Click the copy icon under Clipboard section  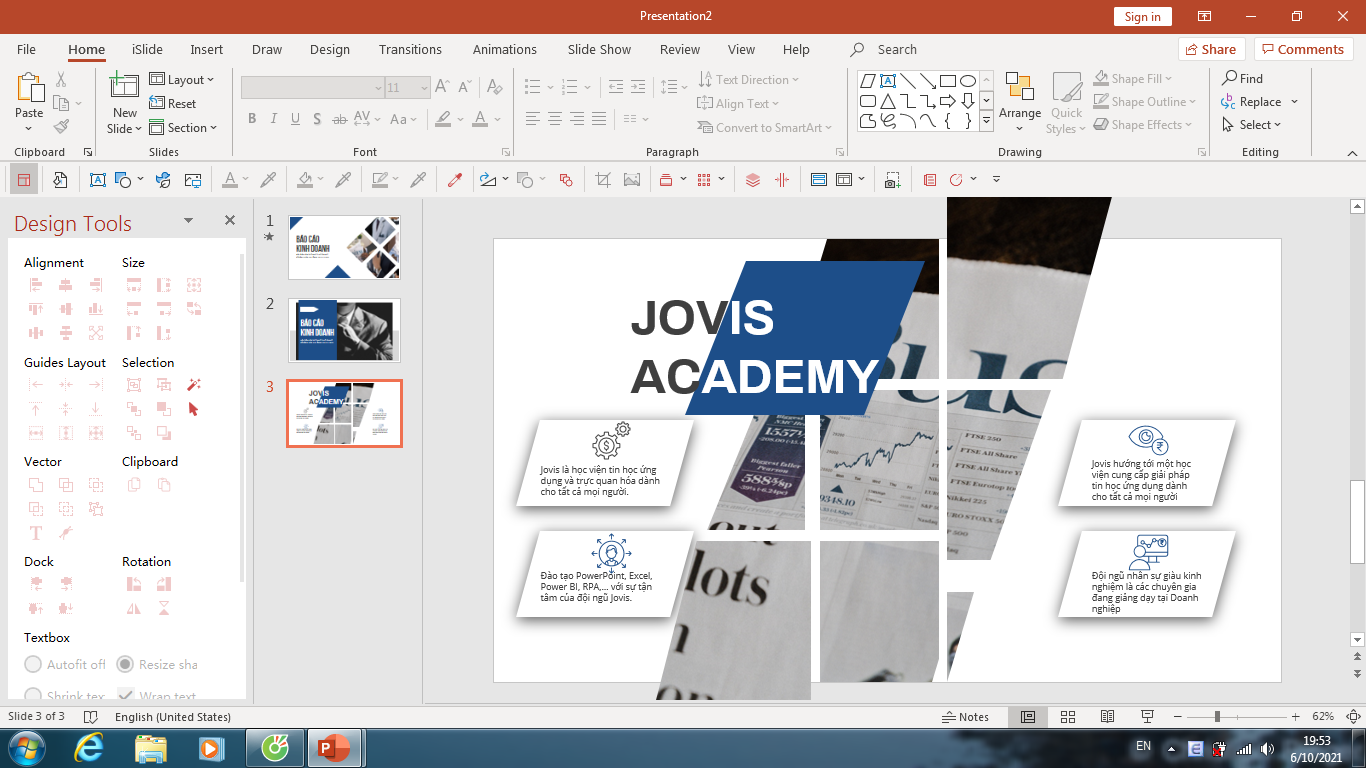134,485
